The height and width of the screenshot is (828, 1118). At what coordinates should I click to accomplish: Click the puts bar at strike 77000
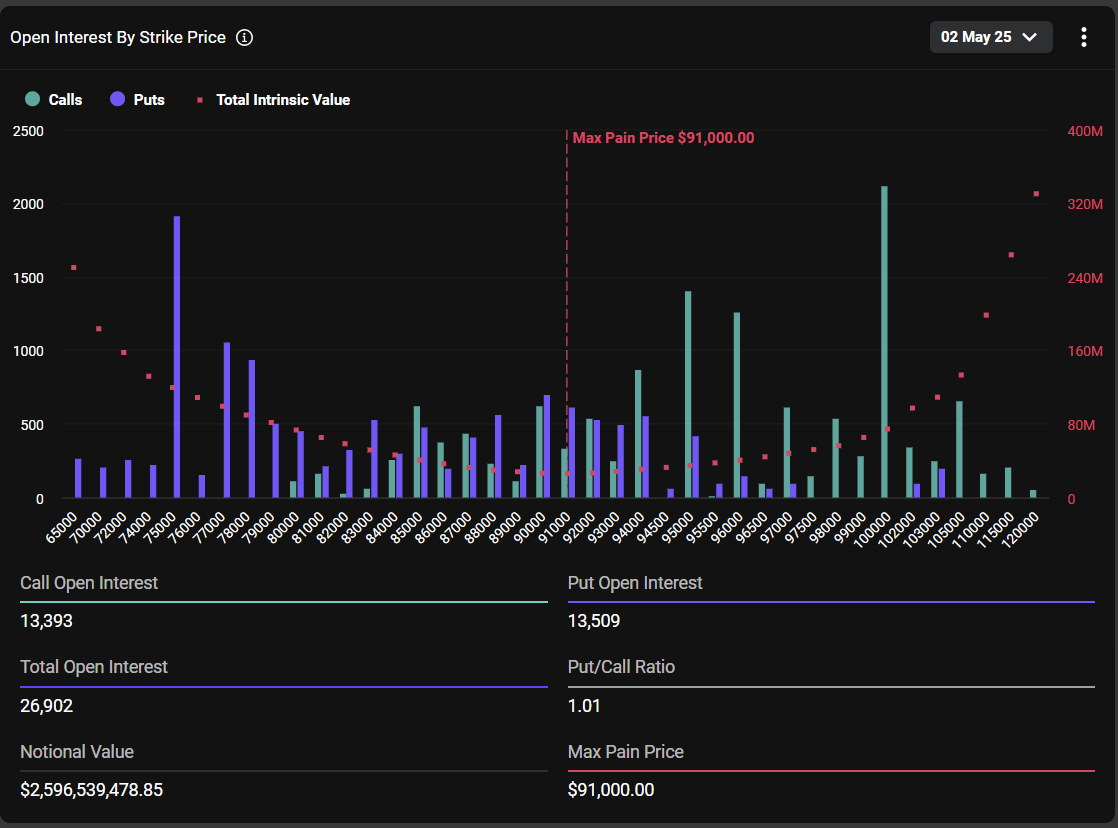click(x=227, y=420)
